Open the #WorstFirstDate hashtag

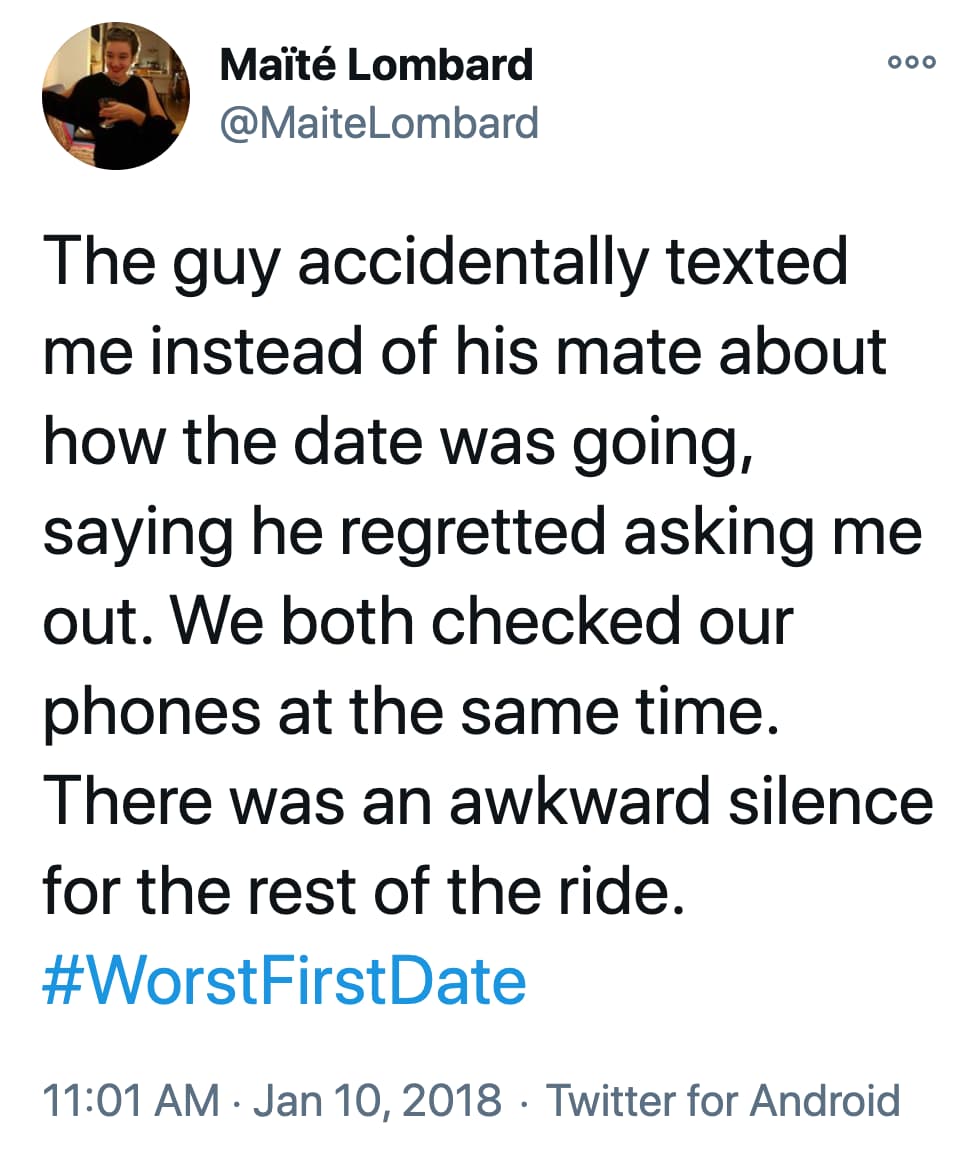(x=284, y=981)
